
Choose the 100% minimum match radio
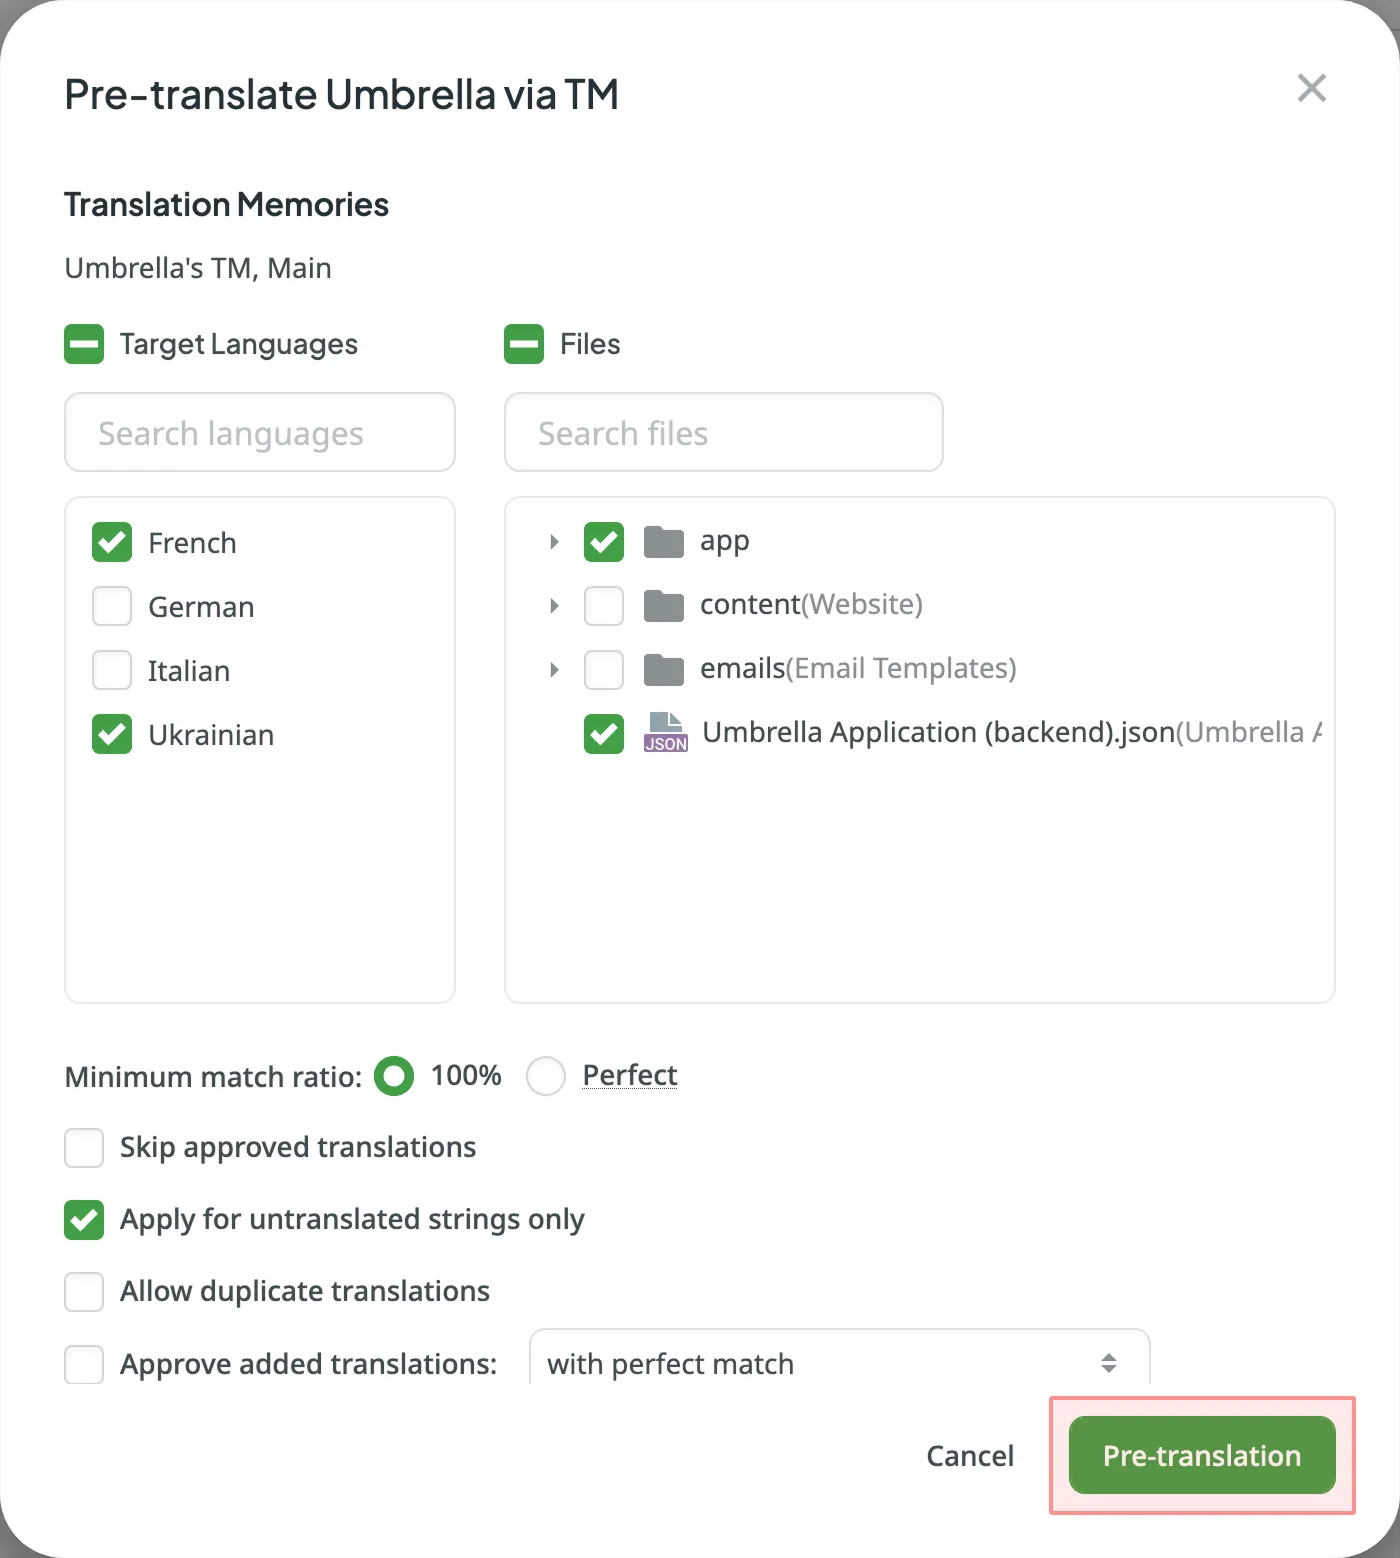[394, 1076]
